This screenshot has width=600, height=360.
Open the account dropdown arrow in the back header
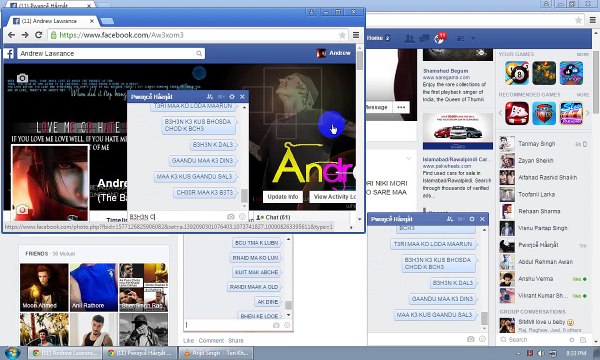[x=473, y=38]
